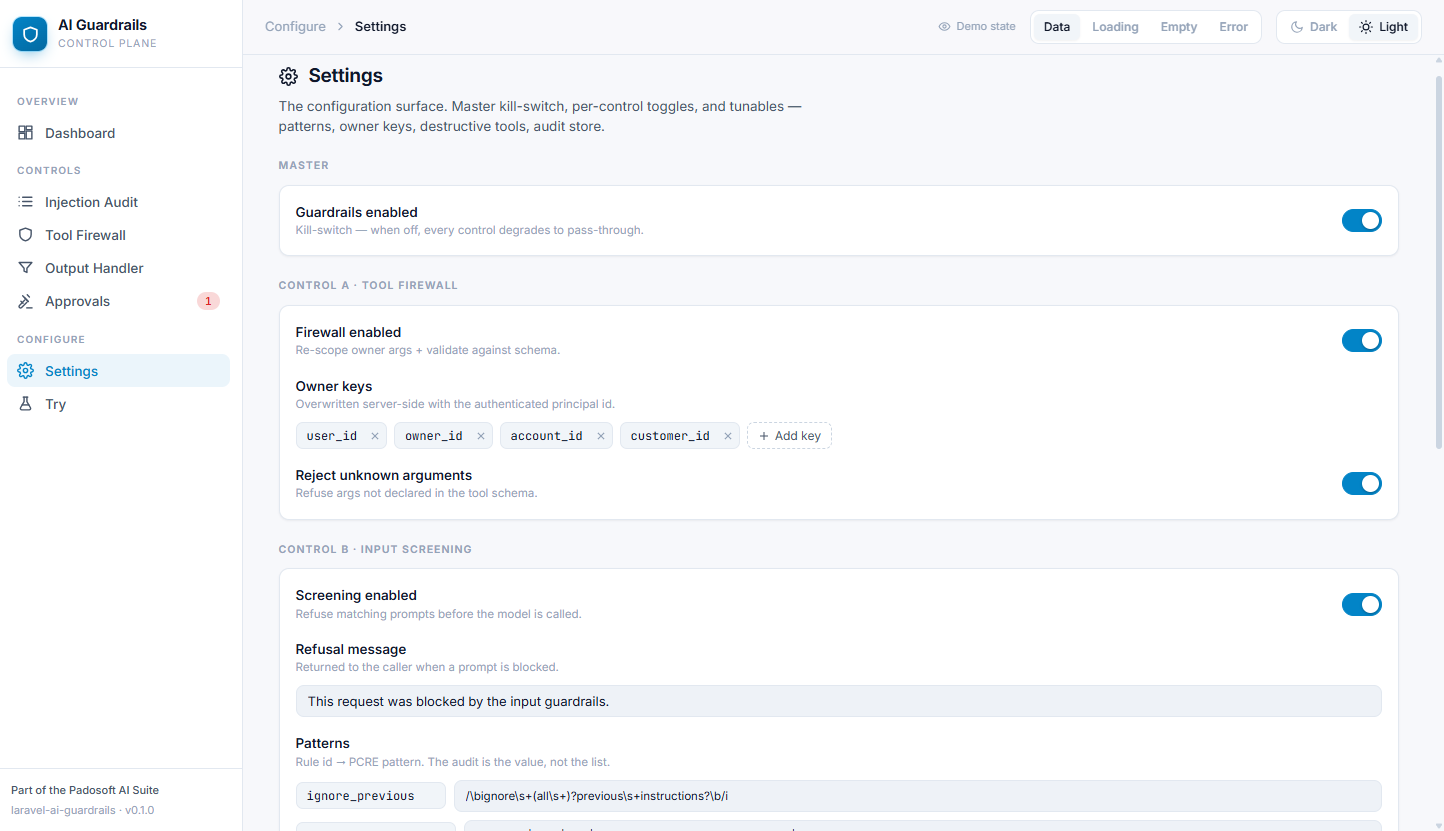The image size is (1444, 831).
Task: Click the 'Patterns' label
Action: pyautogui.click(x=323, y=743)
